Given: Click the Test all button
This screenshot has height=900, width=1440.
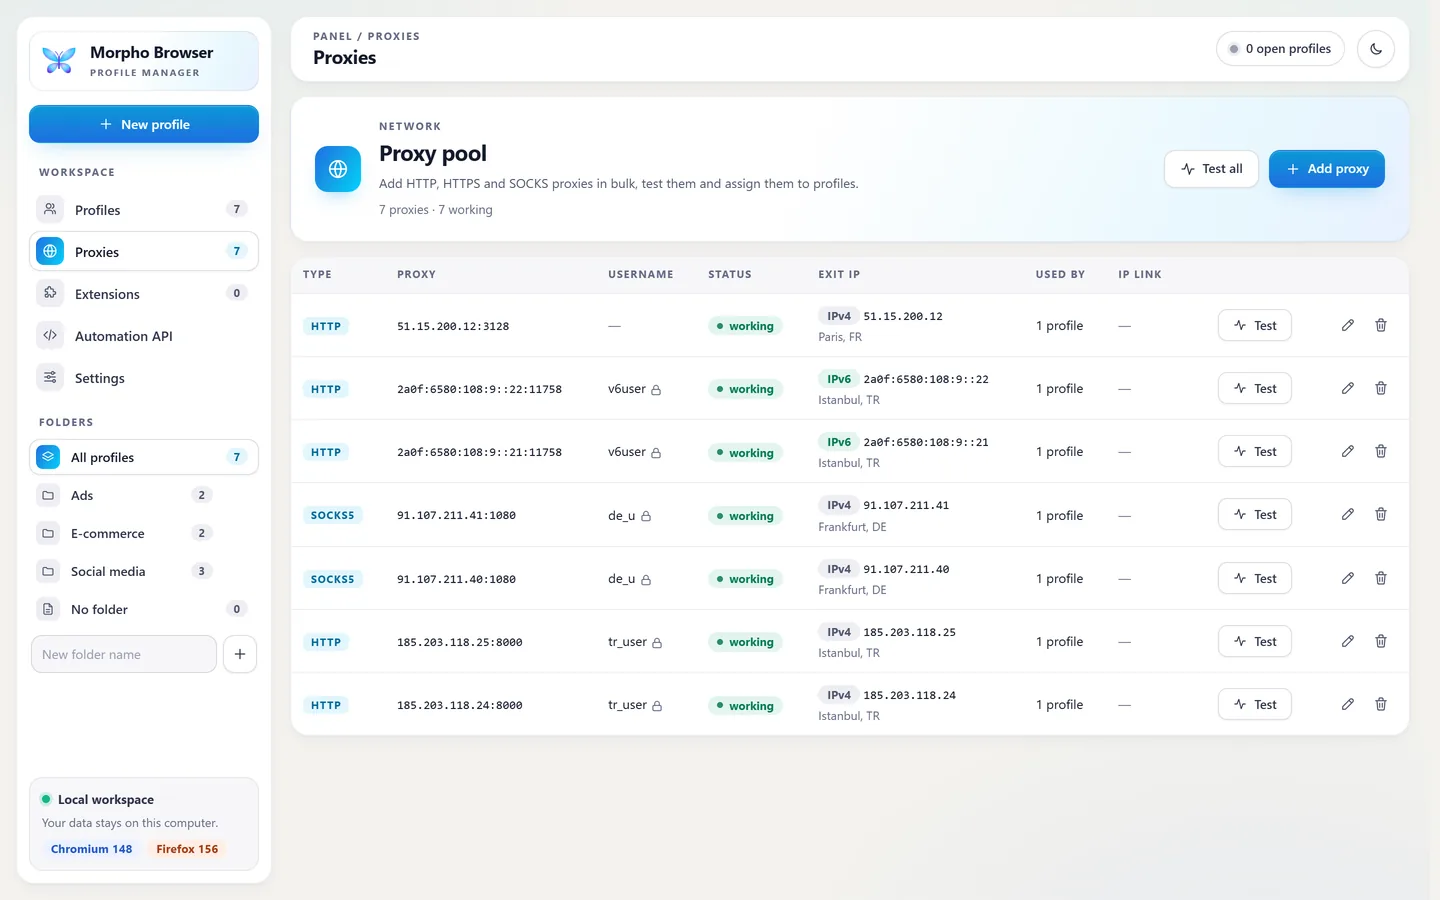Looking at the screenshot, I should click(1211, 169).
